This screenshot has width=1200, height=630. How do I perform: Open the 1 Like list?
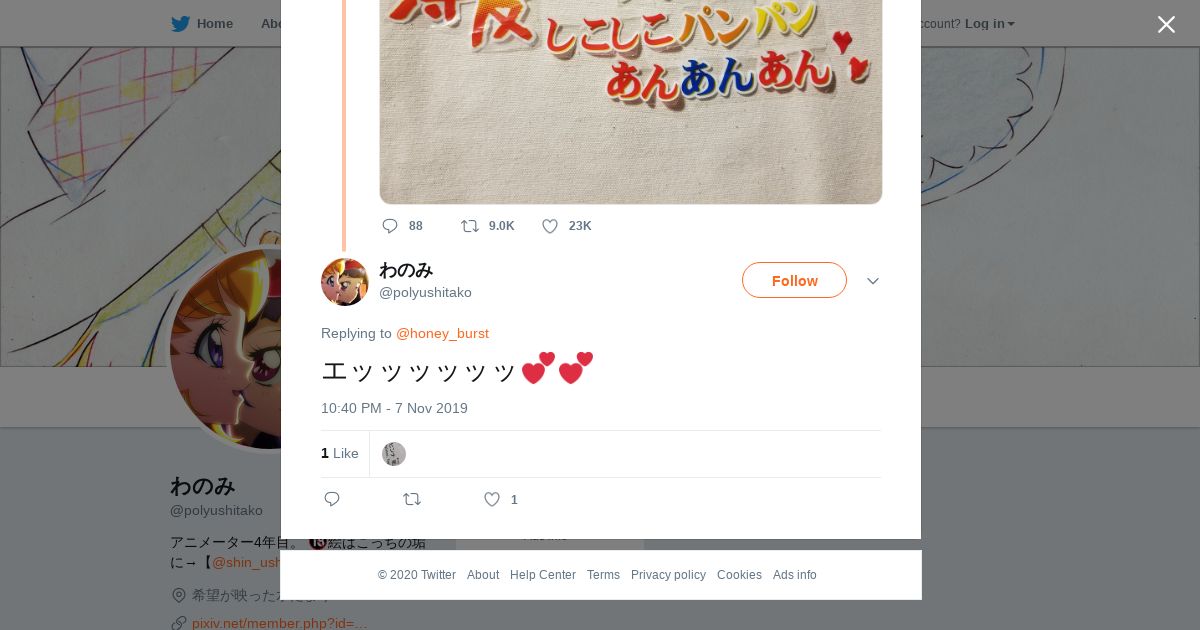click(x=340, y=454)
